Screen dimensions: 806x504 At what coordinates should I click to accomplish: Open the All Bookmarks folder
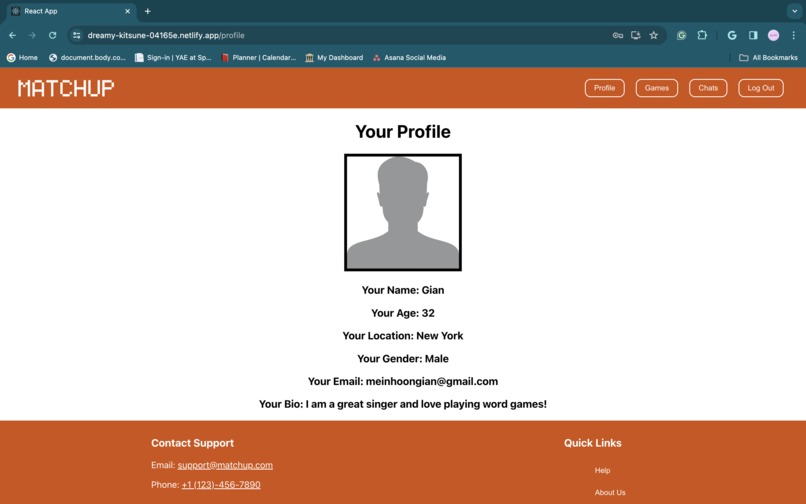768,58
